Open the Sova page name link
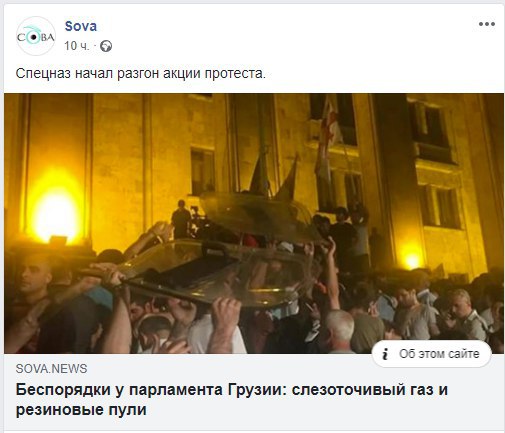 pyautogui.click(x=81, y=26)
